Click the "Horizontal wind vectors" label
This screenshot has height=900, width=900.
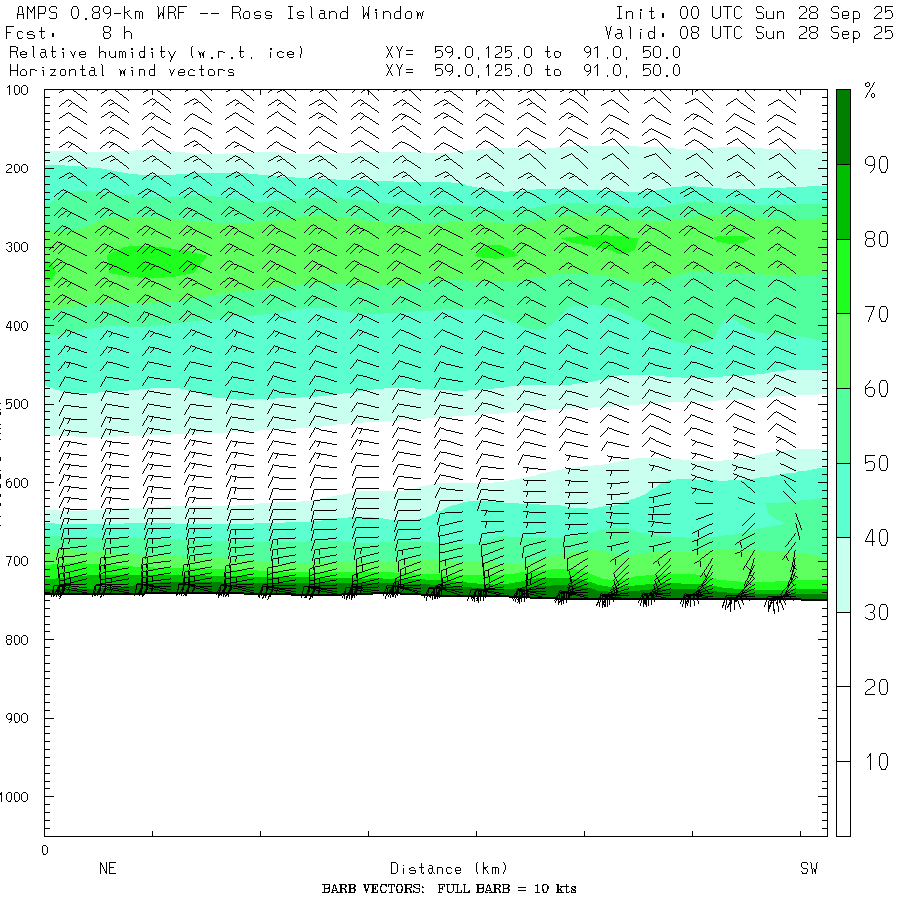(x=122, y=71)
